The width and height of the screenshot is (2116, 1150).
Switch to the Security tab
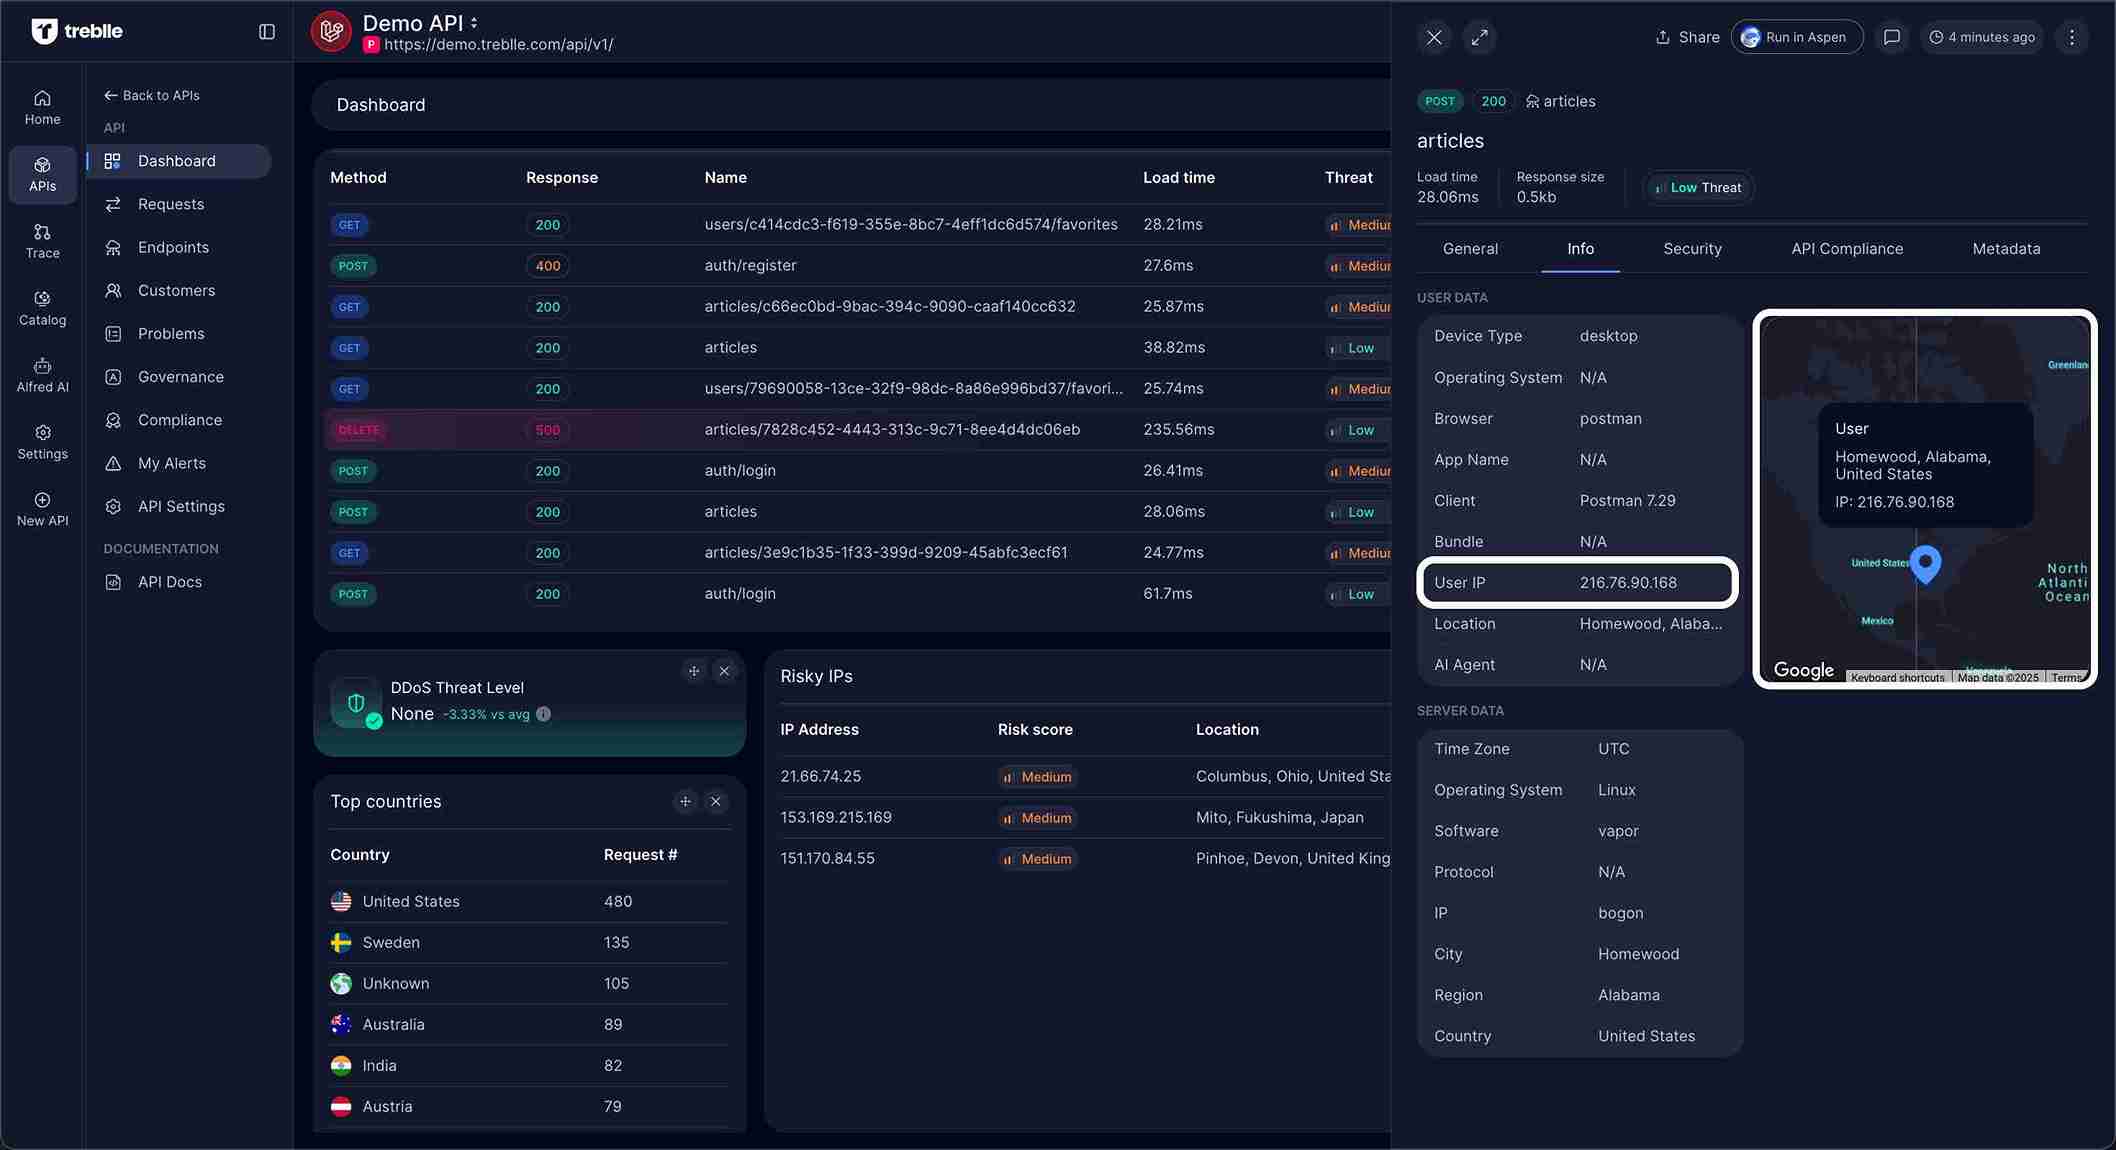pos(1692,249)
